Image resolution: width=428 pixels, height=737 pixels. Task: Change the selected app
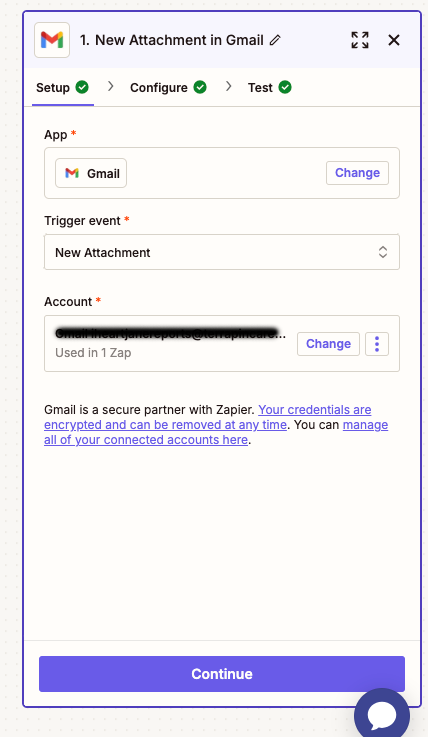tap(358, 173)
